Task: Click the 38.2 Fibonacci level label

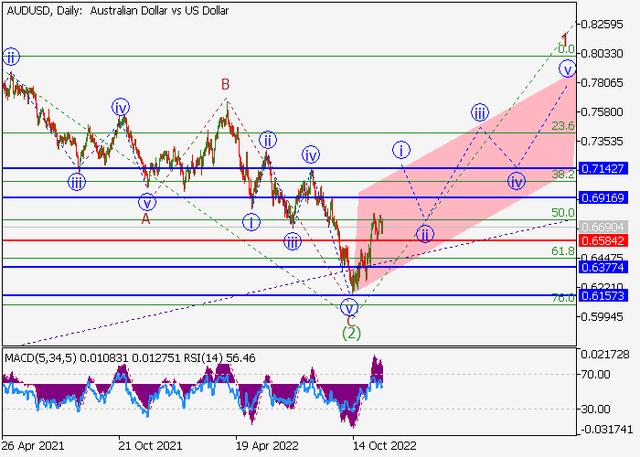Action: [564, 174]
